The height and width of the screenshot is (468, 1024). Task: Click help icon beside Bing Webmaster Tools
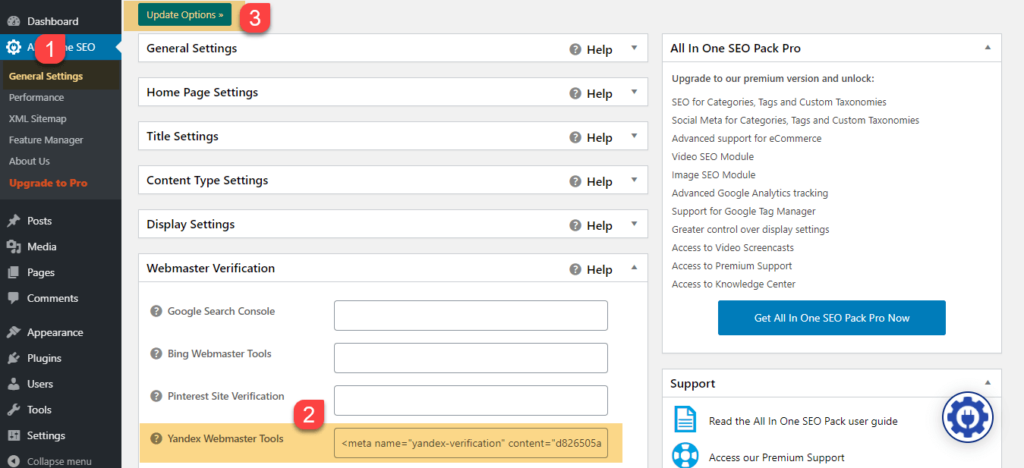pyautogui.click(x=156, y=354)
